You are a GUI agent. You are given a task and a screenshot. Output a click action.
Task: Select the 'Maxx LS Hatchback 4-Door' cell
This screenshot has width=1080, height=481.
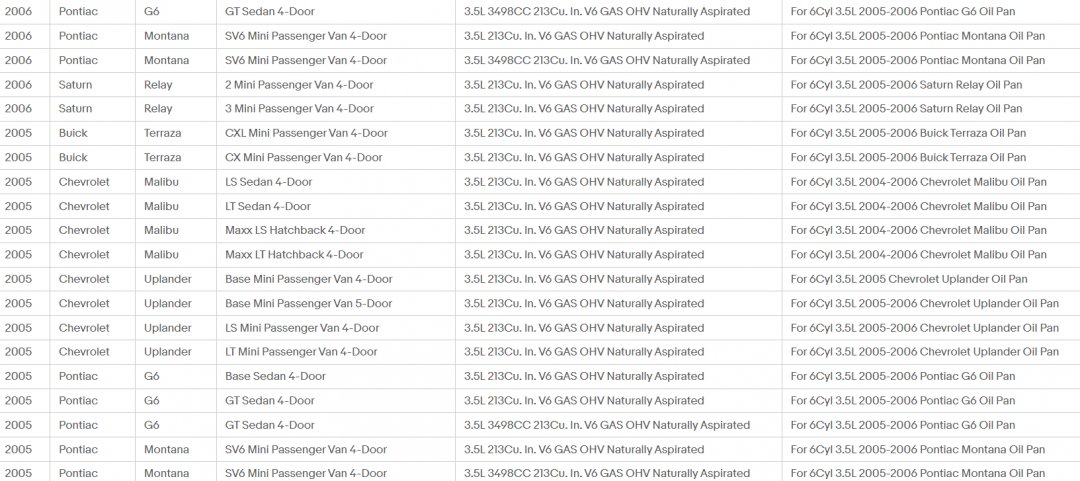(335, 230)
